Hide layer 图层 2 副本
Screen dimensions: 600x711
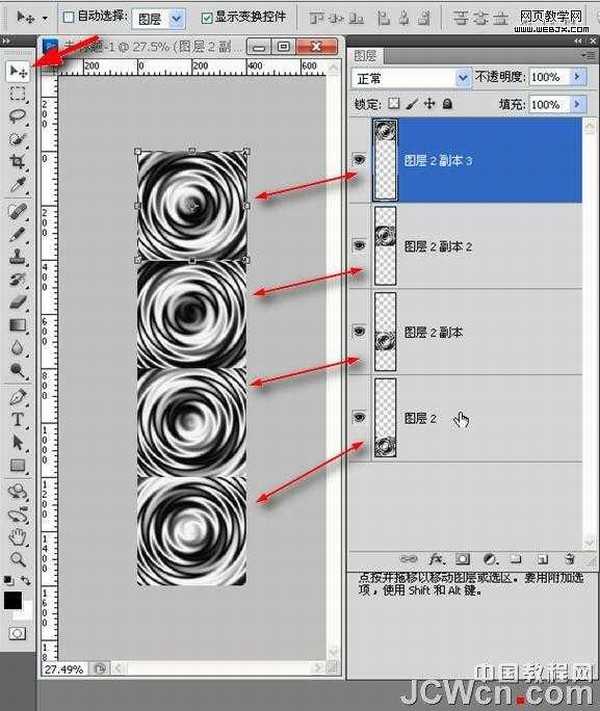pos(359,331)
